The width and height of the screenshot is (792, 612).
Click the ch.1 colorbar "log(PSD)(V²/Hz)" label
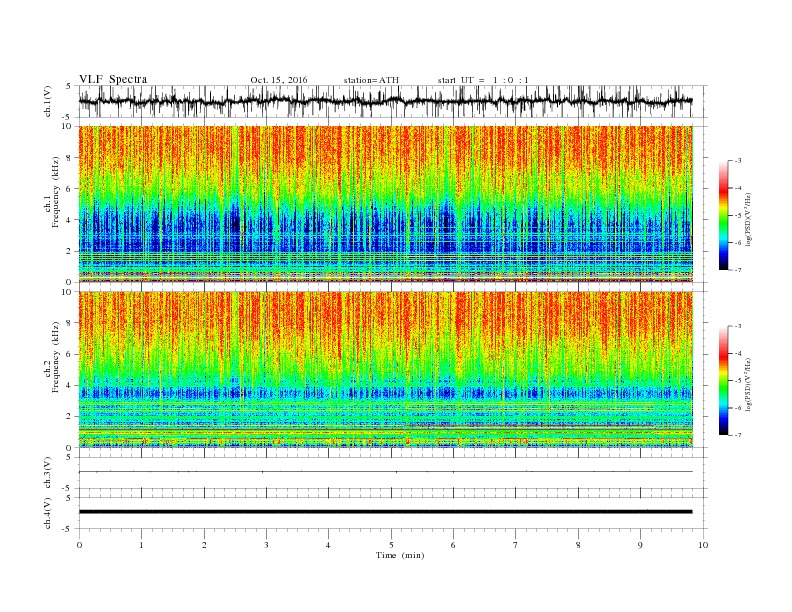(x=748, y=218)
